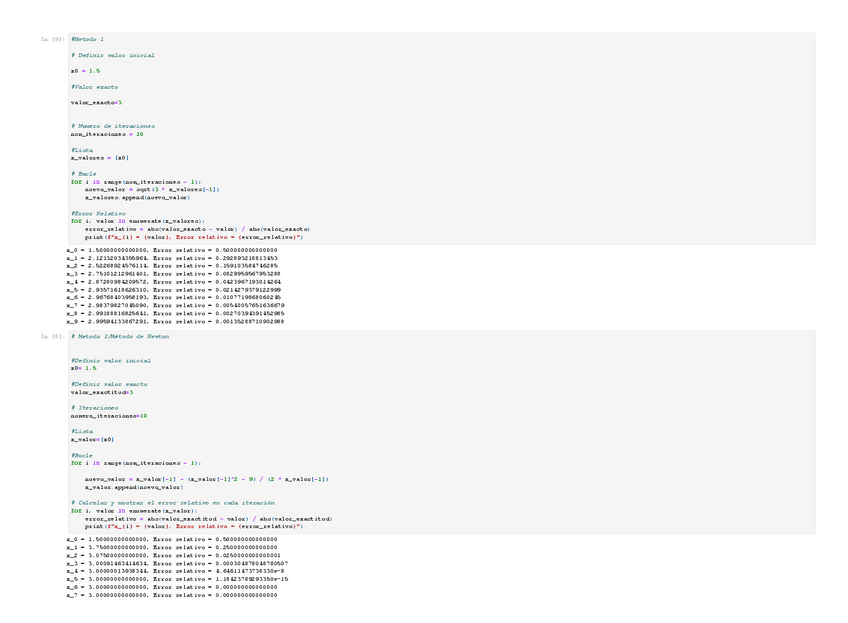
Task: Click the first output's x_9 result line
Action: [x=175, y=322]
